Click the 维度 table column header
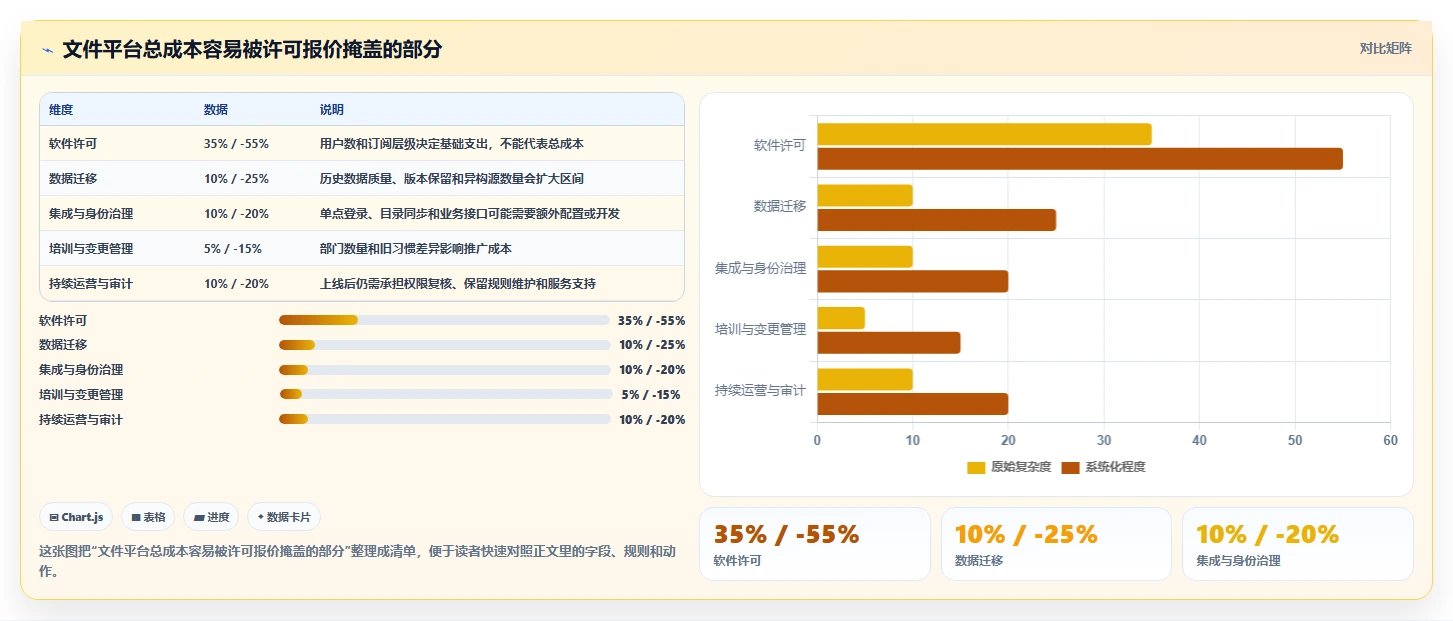Viewport: 1453px width, 621px height. tap(61, 110)
